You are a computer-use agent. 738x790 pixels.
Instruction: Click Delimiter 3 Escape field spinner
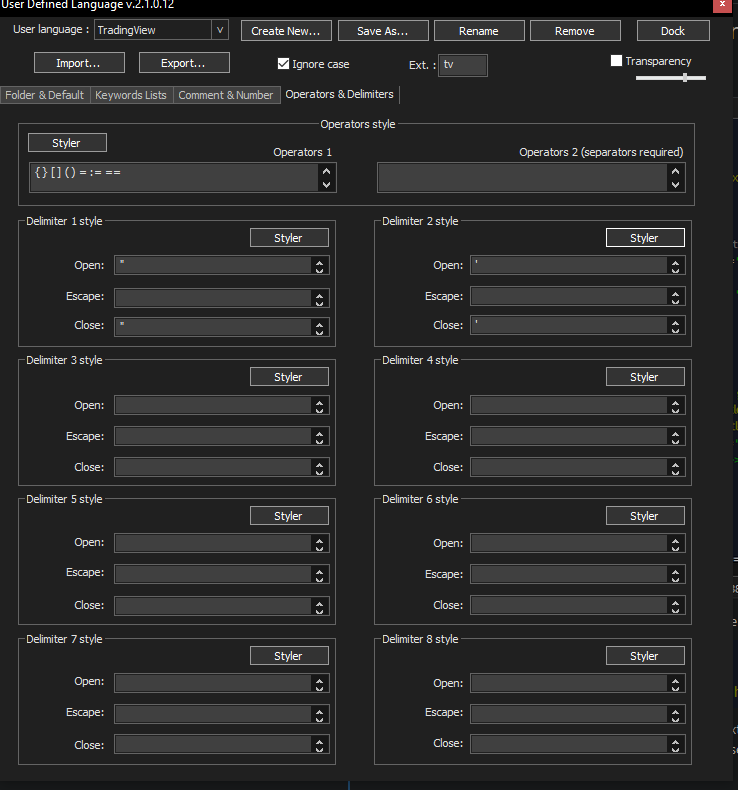(319, 437)
